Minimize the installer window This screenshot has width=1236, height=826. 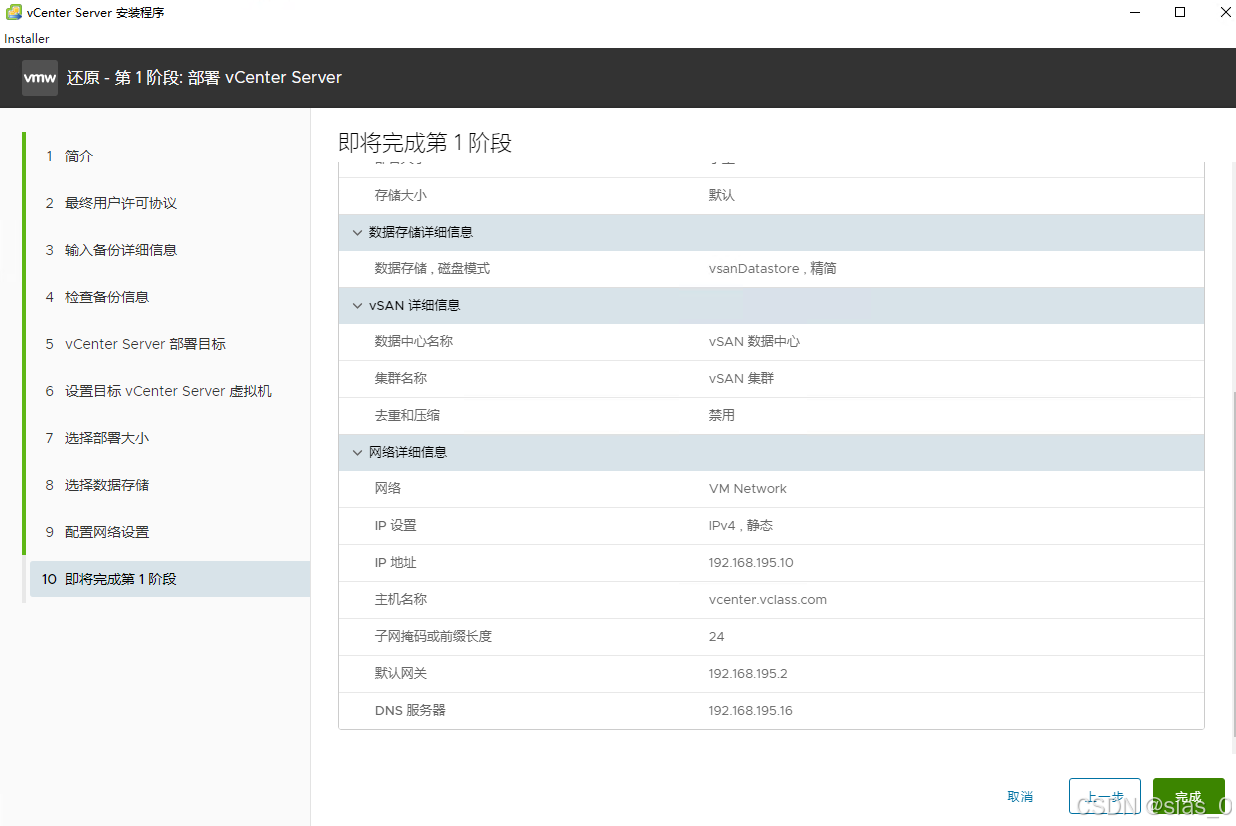pyautogui.click(x=1135, y=13)
